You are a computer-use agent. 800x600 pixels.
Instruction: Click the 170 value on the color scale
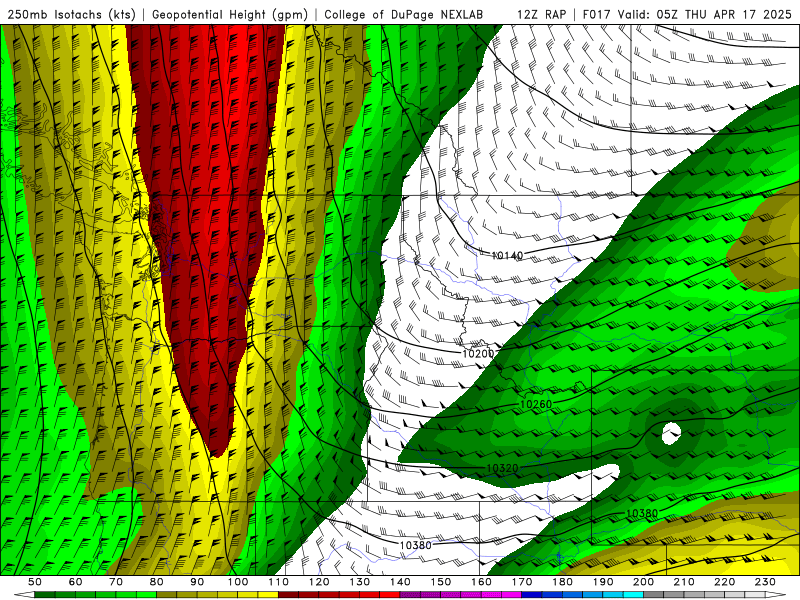522,582
